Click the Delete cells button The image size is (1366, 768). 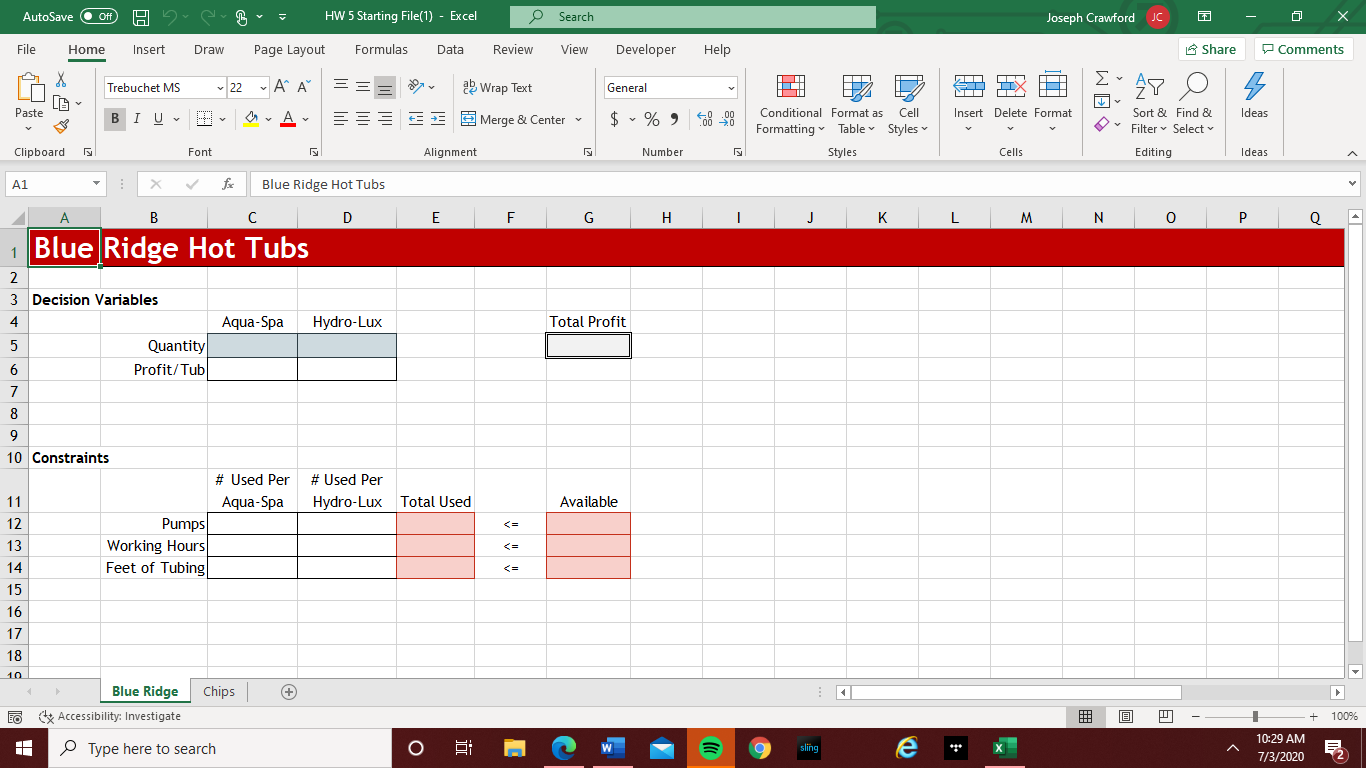click(x=1010, y=104)
